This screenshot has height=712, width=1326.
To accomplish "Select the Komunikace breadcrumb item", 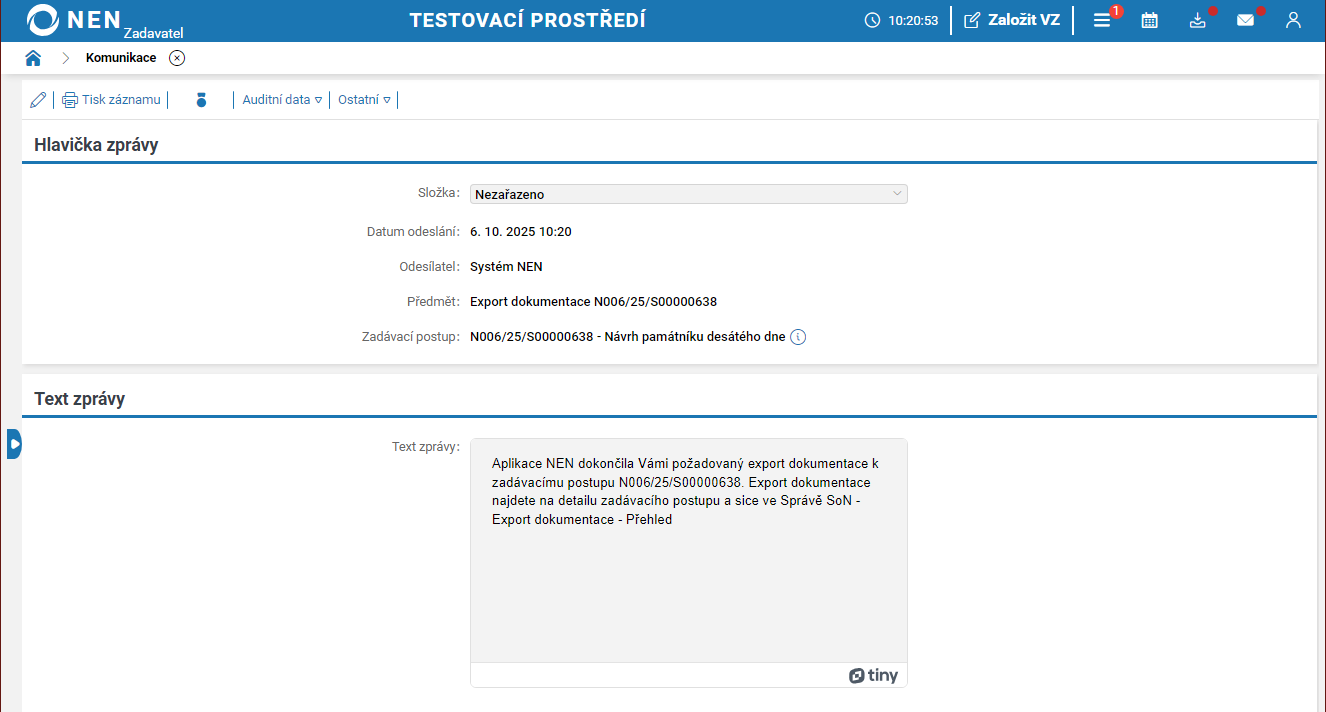I will pos(121,58).
